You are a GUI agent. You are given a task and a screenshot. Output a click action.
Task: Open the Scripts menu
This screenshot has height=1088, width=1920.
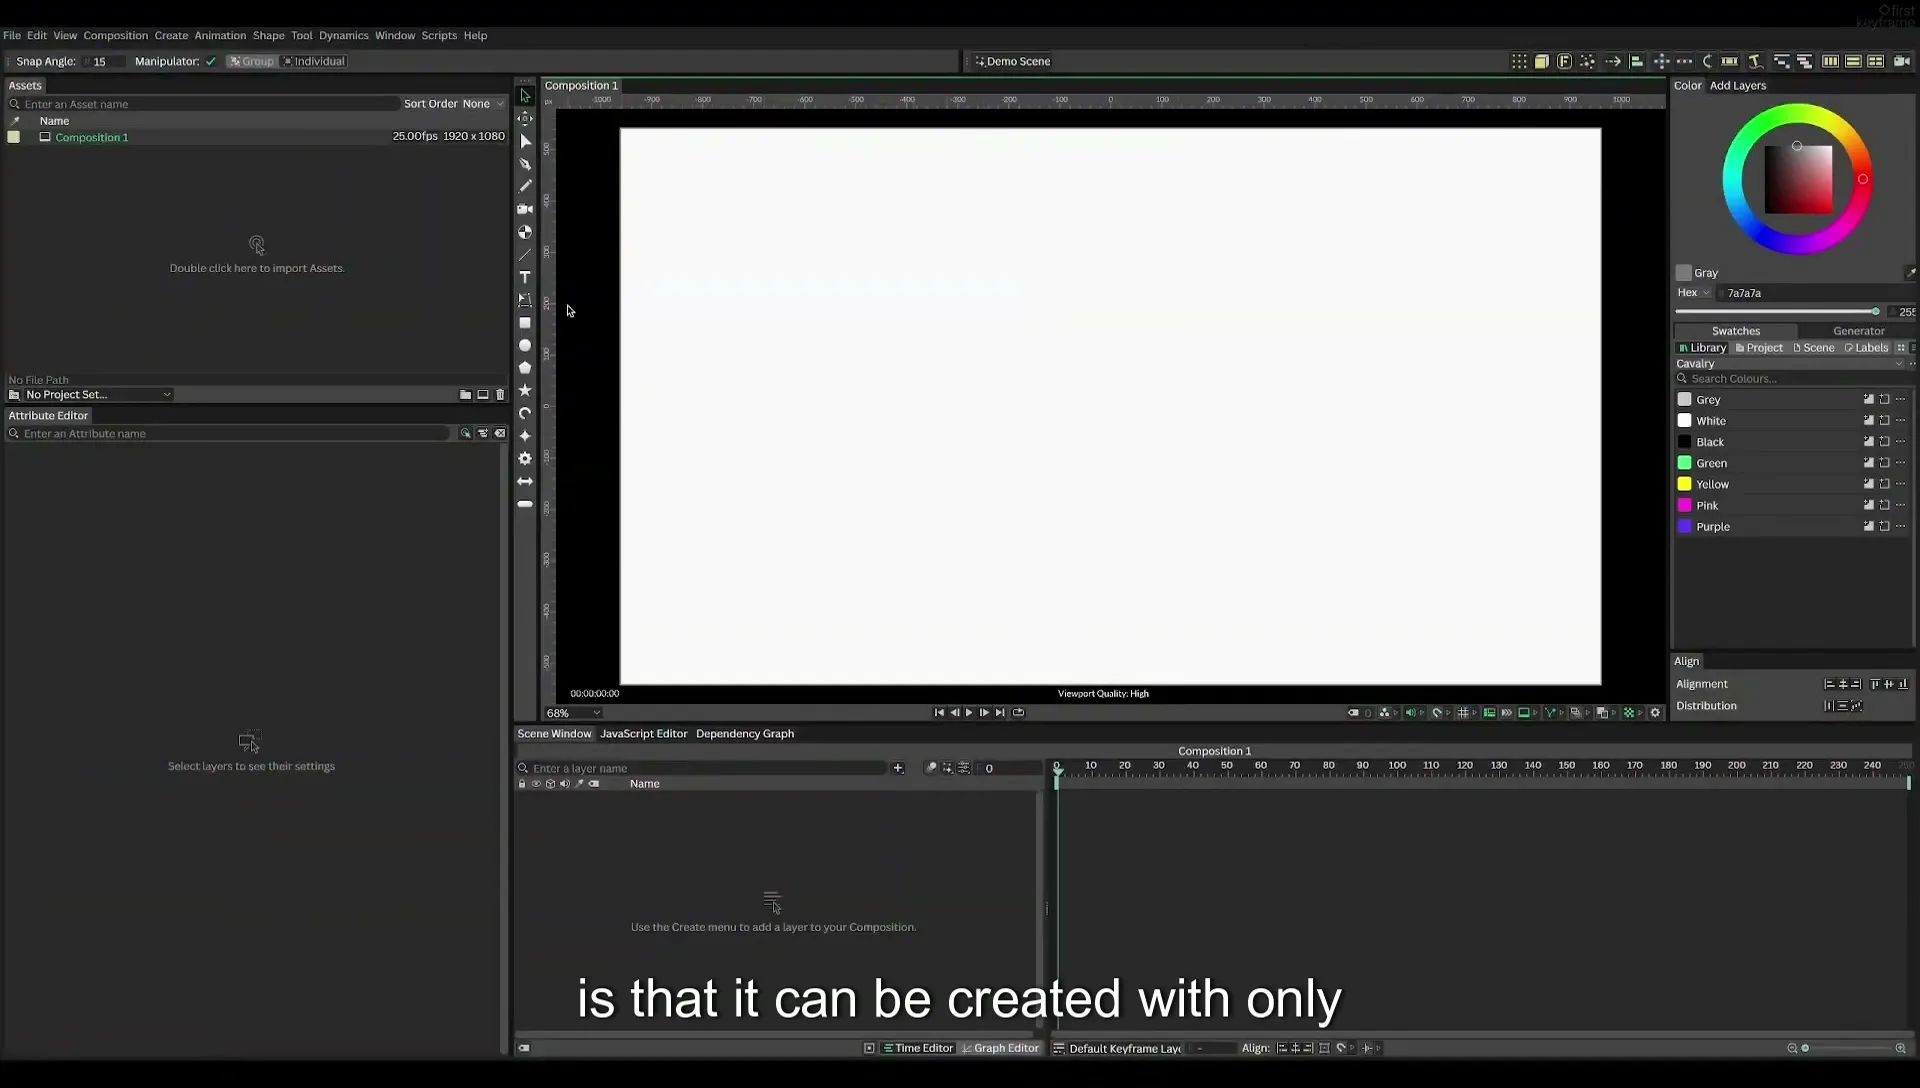[439, 35]
